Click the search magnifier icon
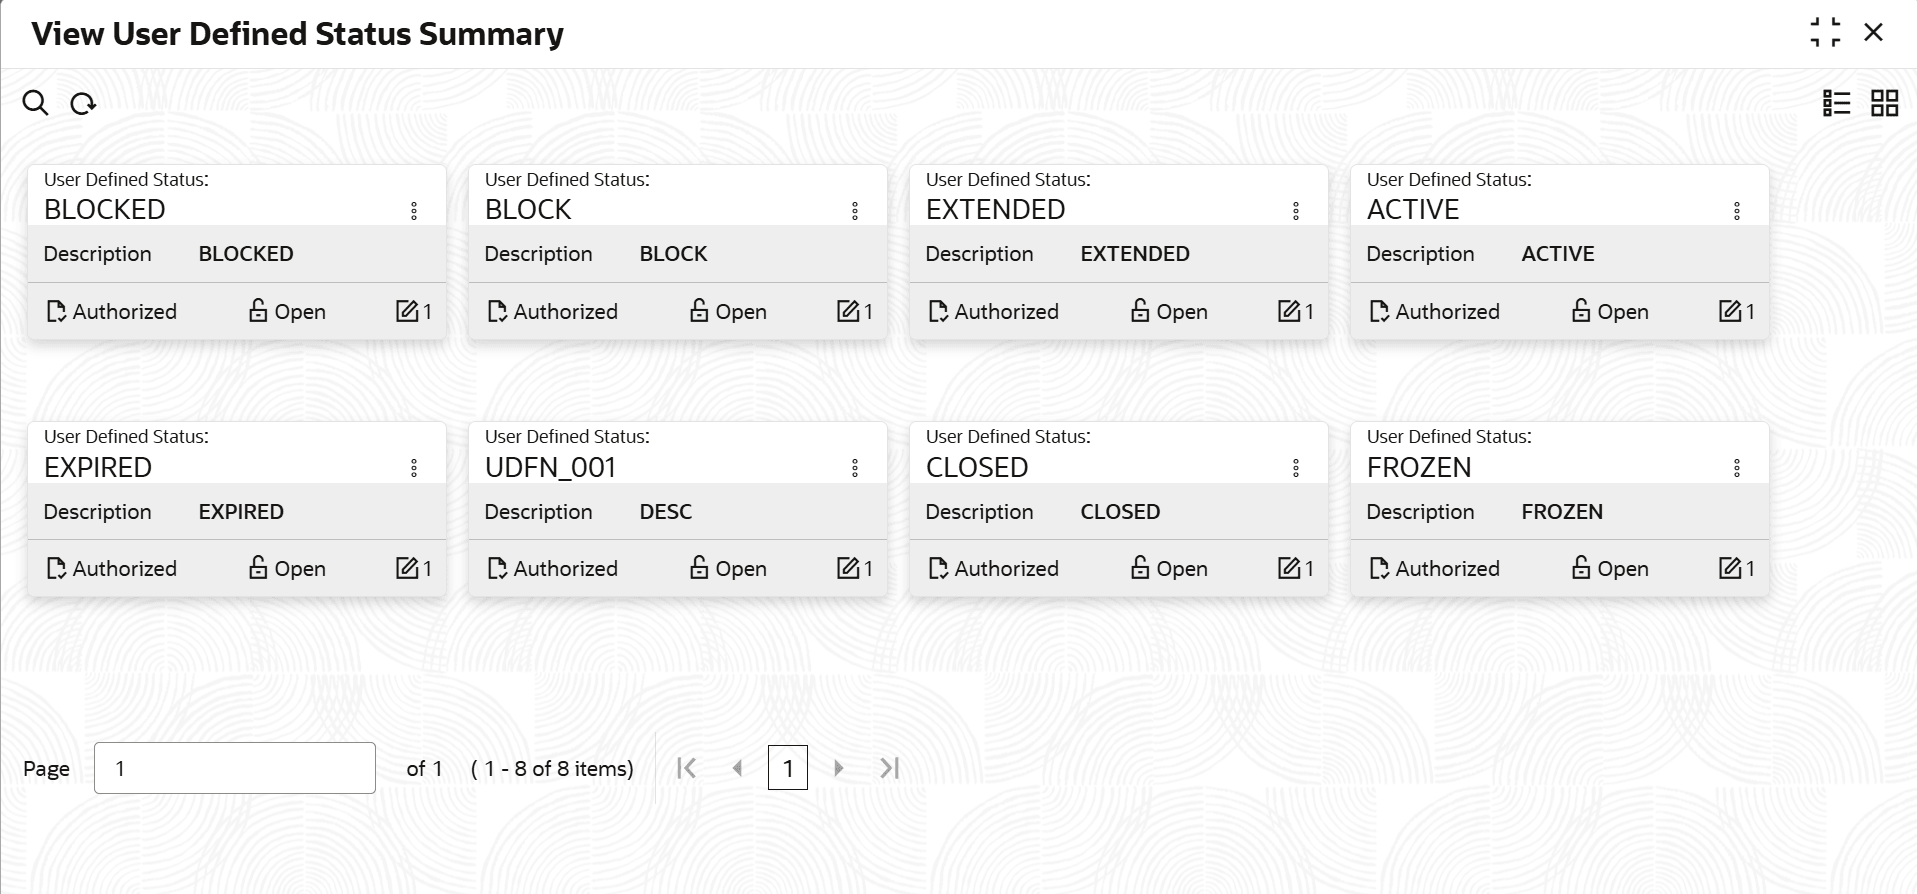This screenshot has height=894, width=1917. pos(35,103)
